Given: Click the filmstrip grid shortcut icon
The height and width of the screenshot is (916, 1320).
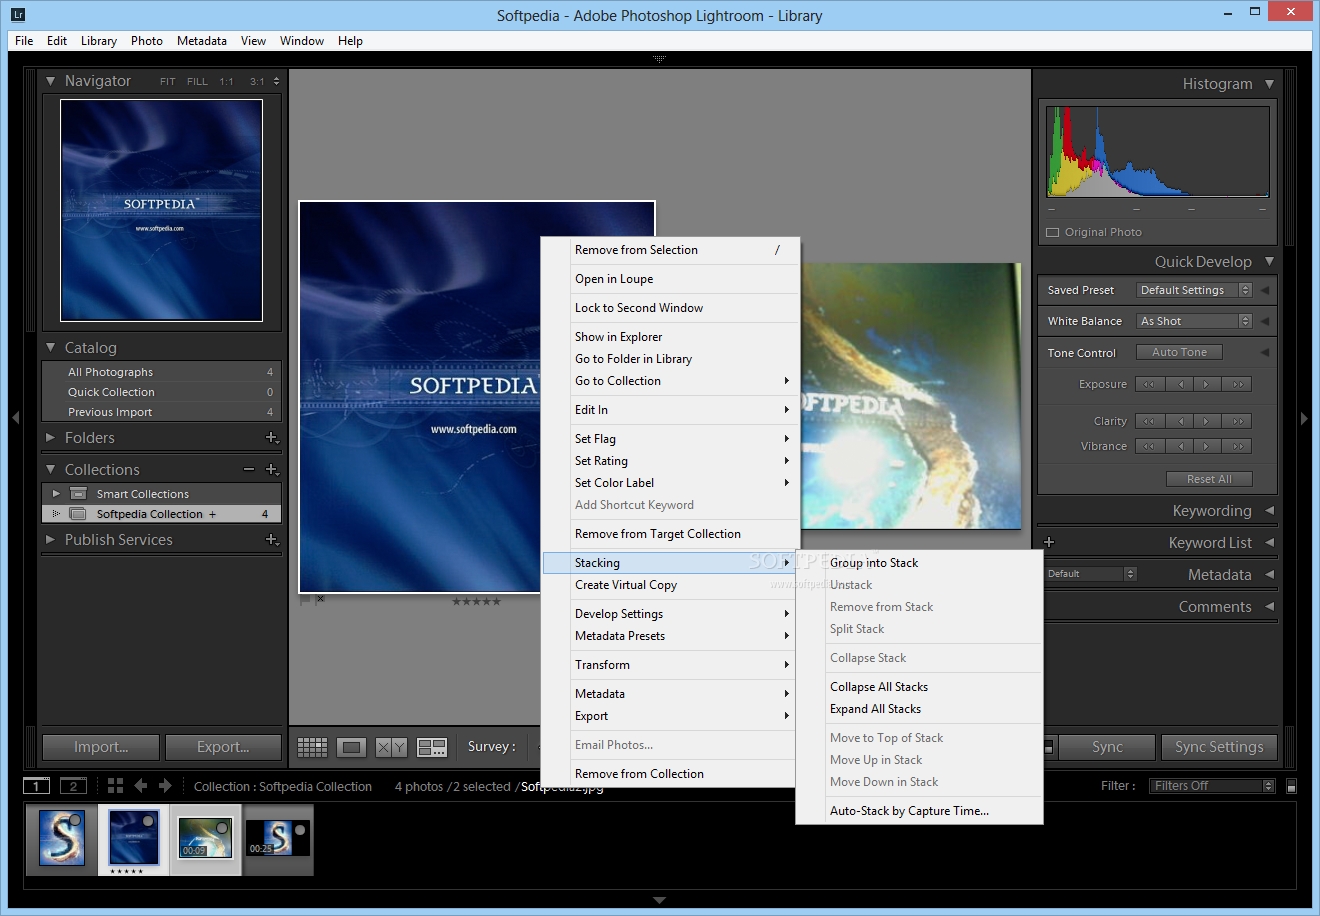Looking at the screenshot, I should coord(115,786).
